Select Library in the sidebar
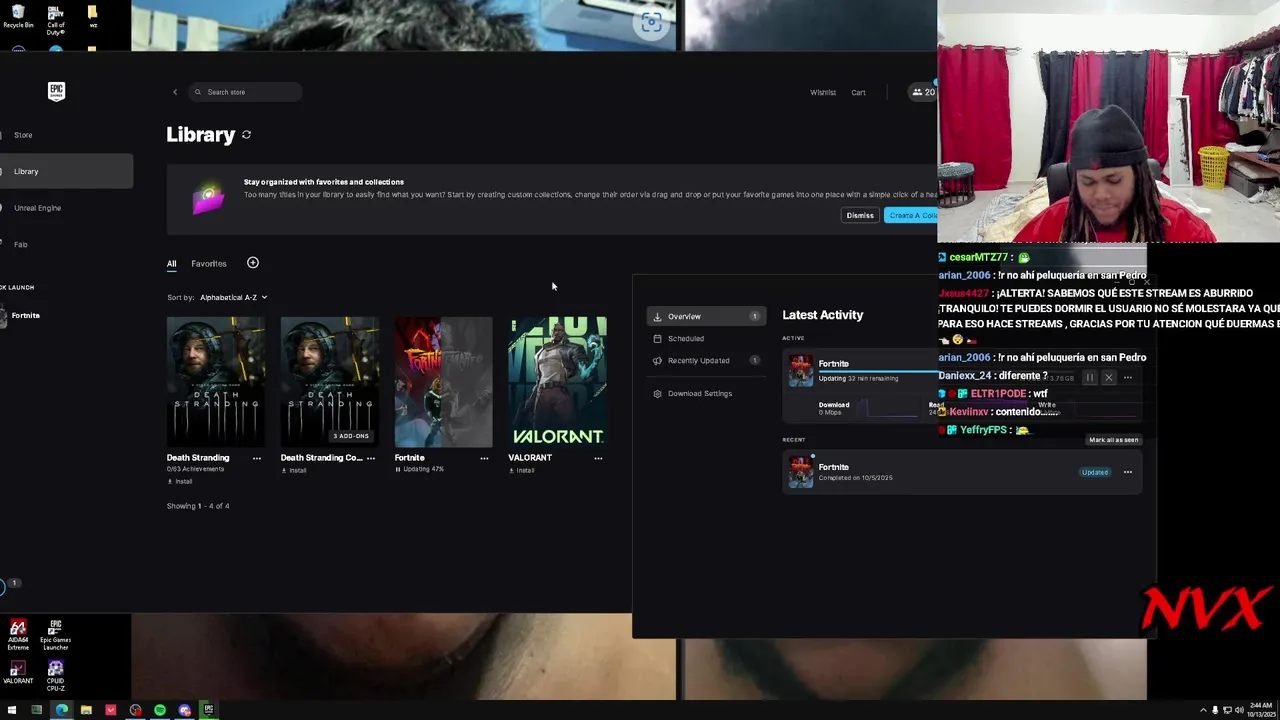Viewport: 1280px width, 720px height. [66, 171]
